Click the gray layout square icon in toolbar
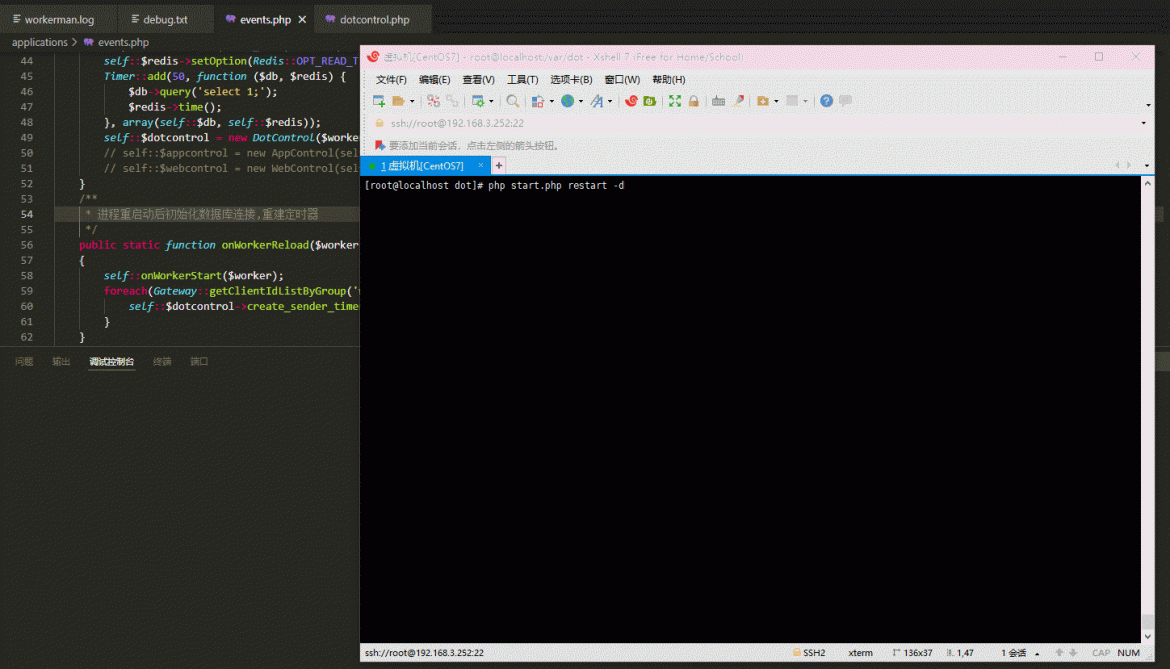Viewport: 1170px width, 669px height. click(792, 101)
